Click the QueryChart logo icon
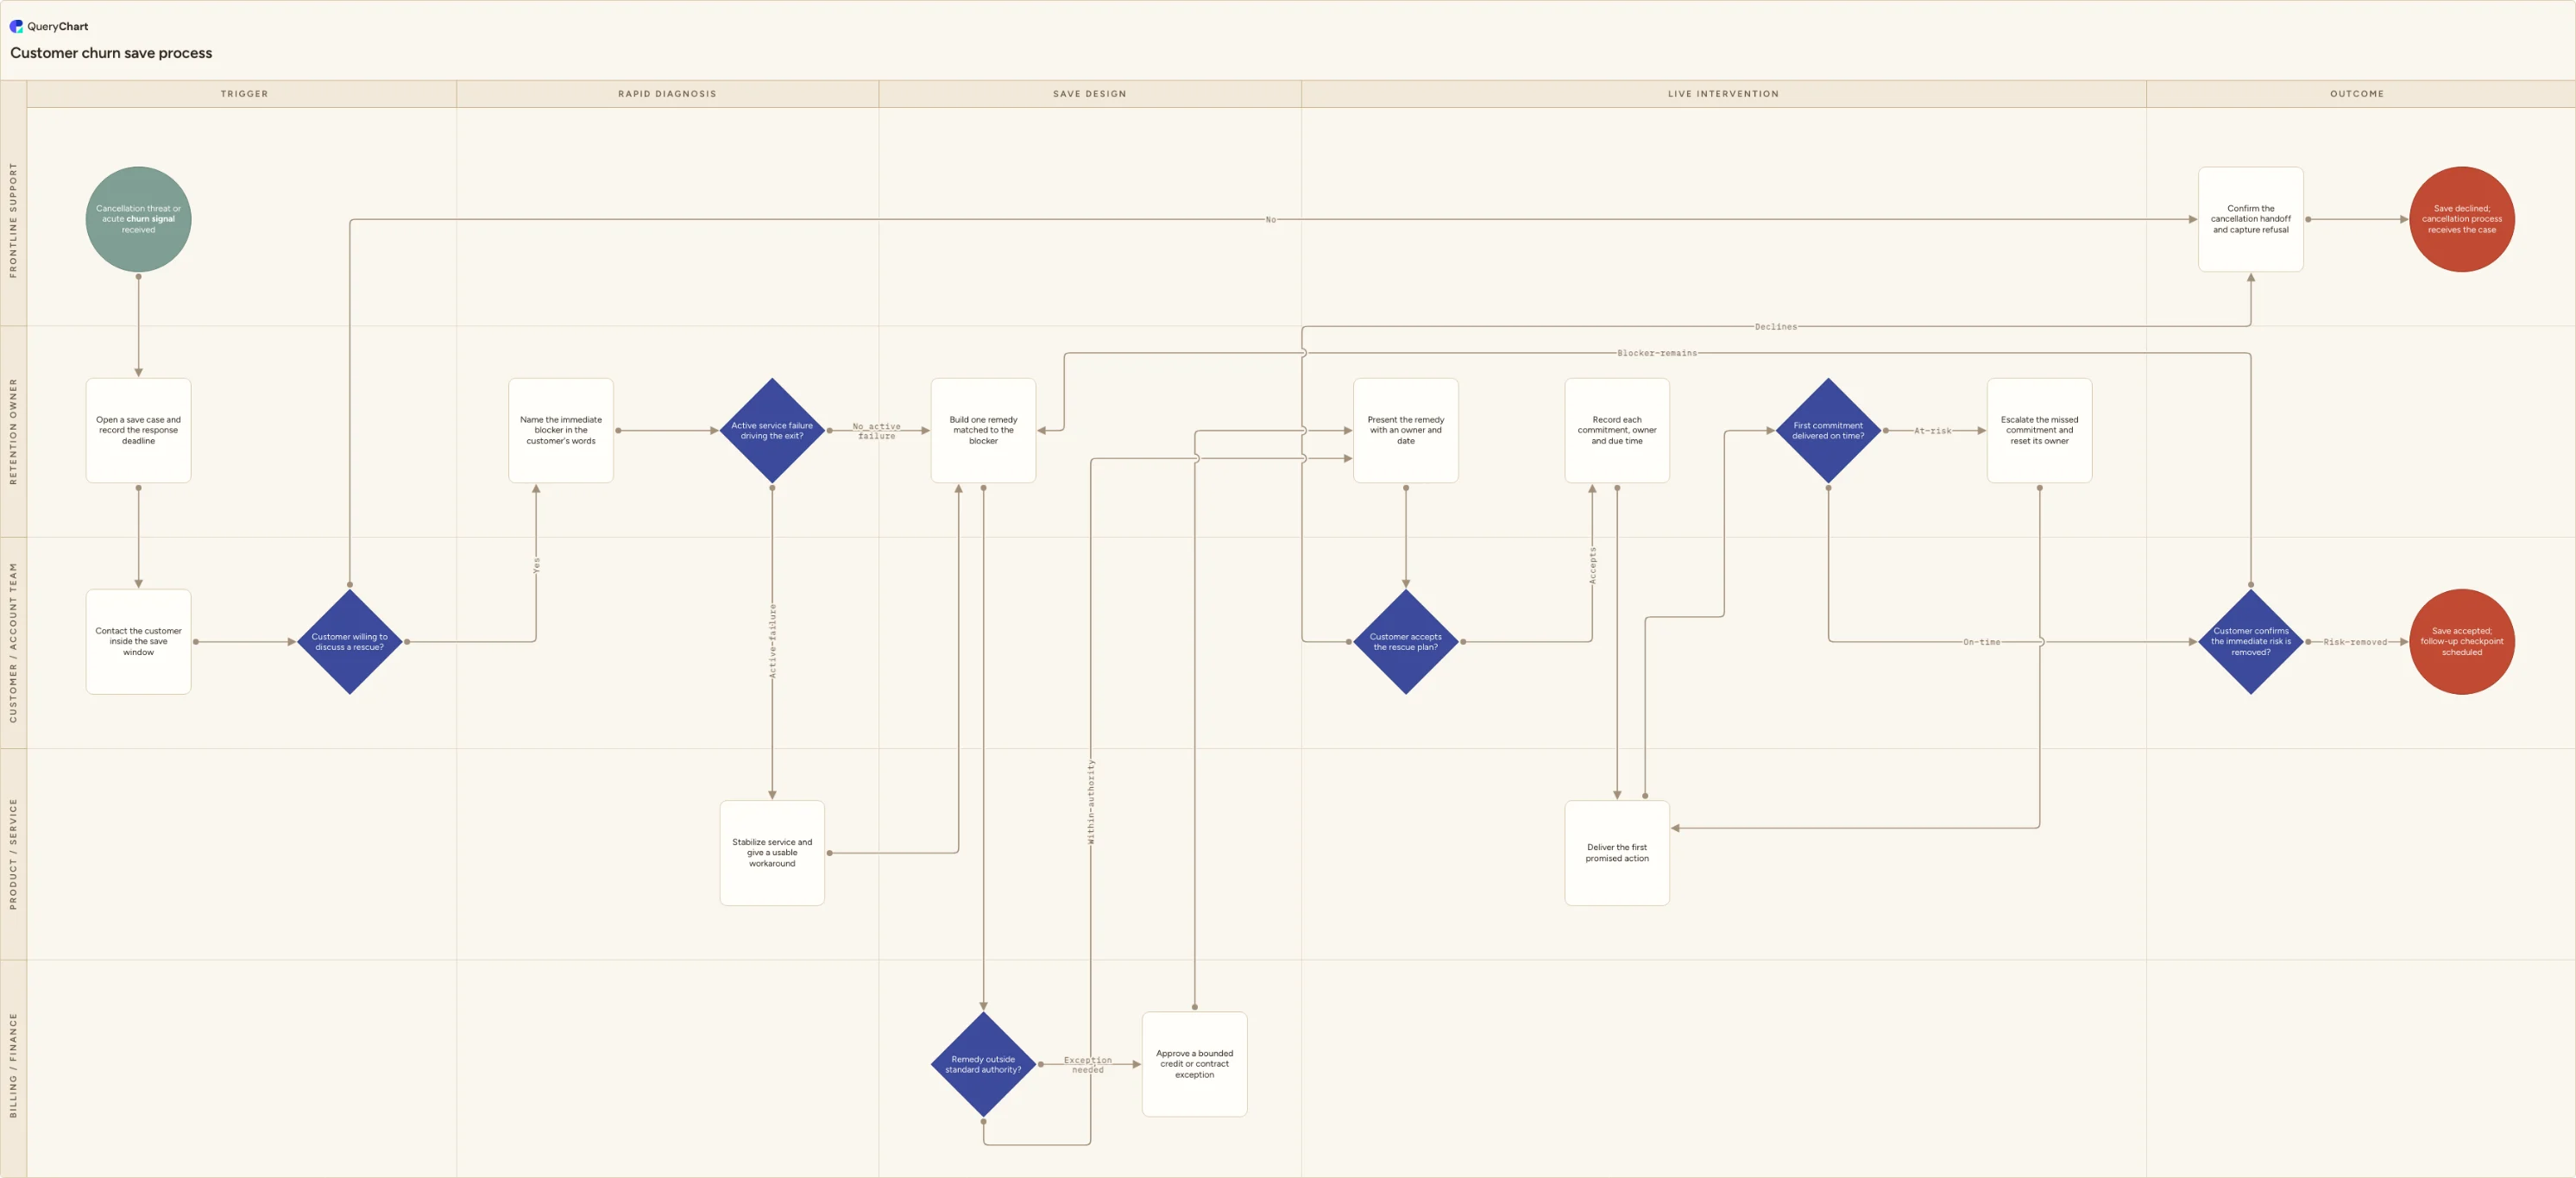2576x1178 pixels. pyautogui.click(x=16, y=26)
